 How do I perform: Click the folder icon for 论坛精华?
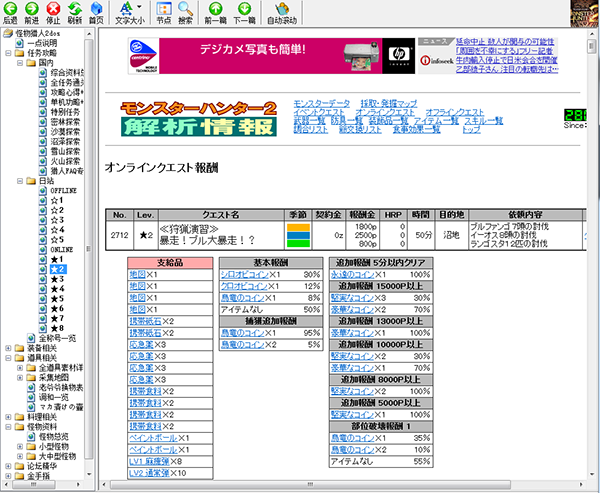click(20, 466)
